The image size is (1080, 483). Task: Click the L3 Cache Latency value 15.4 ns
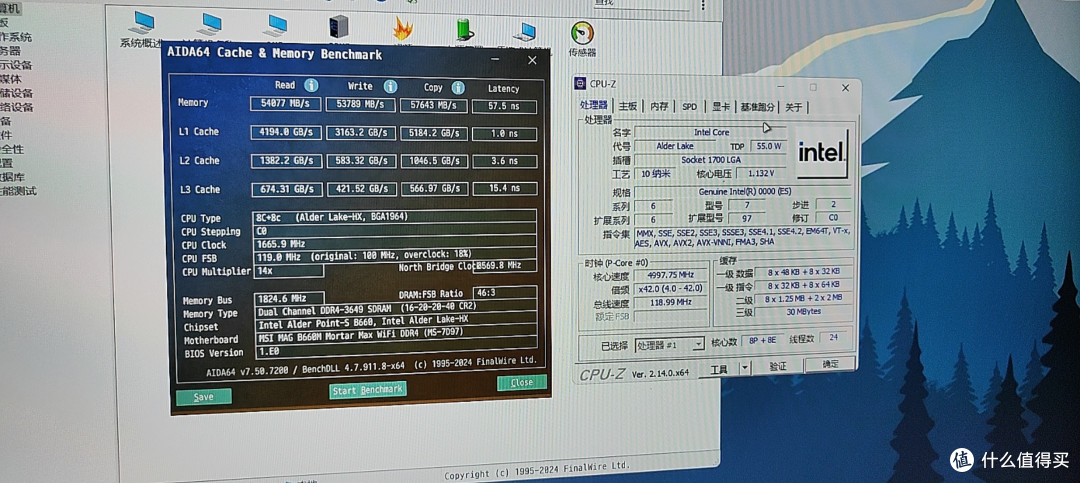[x=504, y=188]
